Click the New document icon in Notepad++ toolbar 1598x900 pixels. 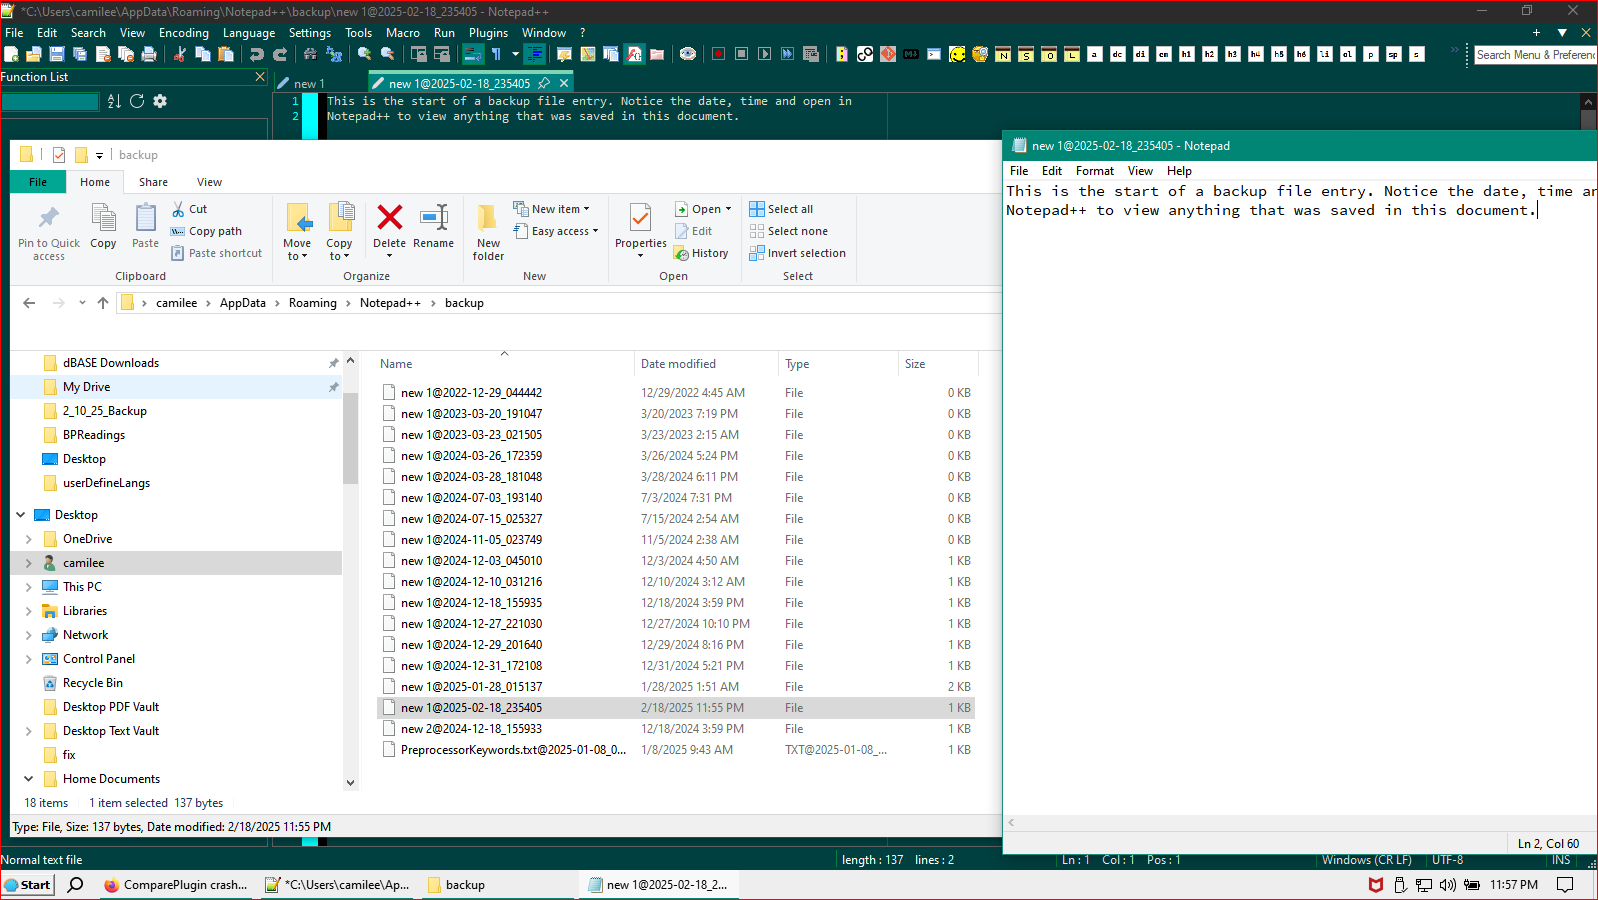click(x=11, y=54)
